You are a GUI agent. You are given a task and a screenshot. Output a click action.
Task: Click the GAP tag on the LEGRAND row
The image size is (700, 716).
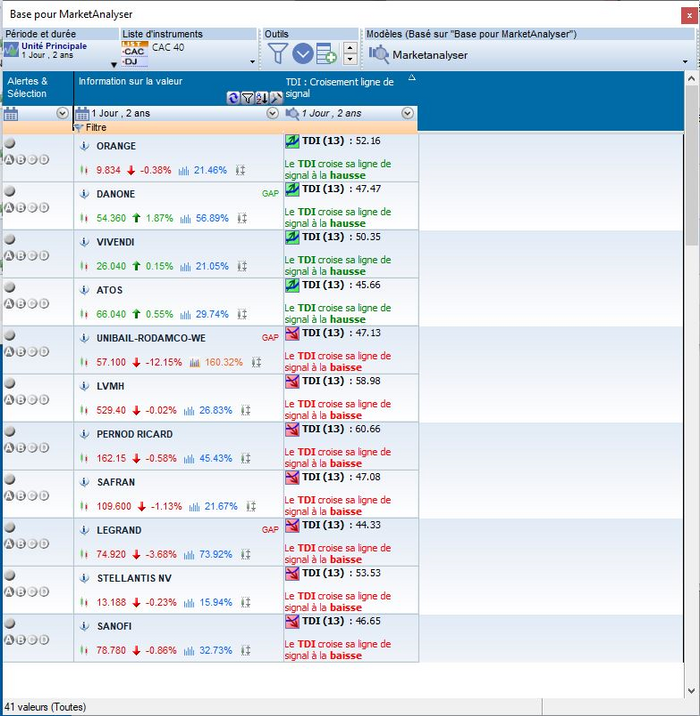coord(270,530)
